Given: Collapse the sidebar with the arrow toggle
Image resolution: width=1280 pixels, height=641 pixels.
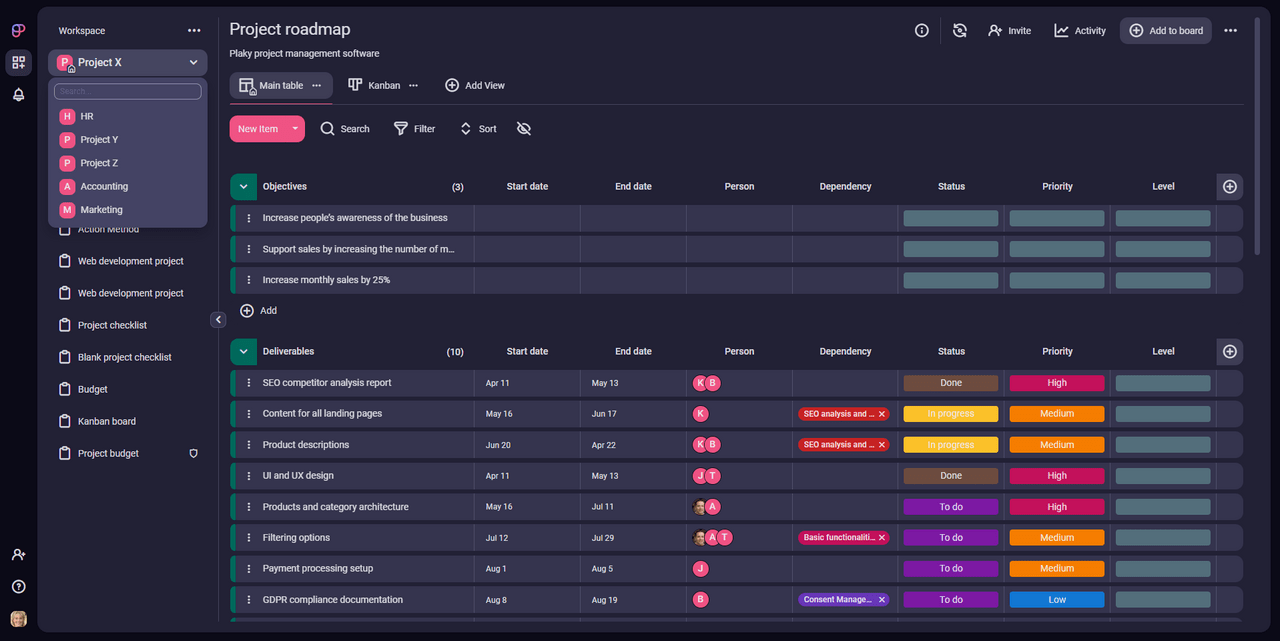Looking at the screenshot, I should pyautogui.click(x=218, y=320).
